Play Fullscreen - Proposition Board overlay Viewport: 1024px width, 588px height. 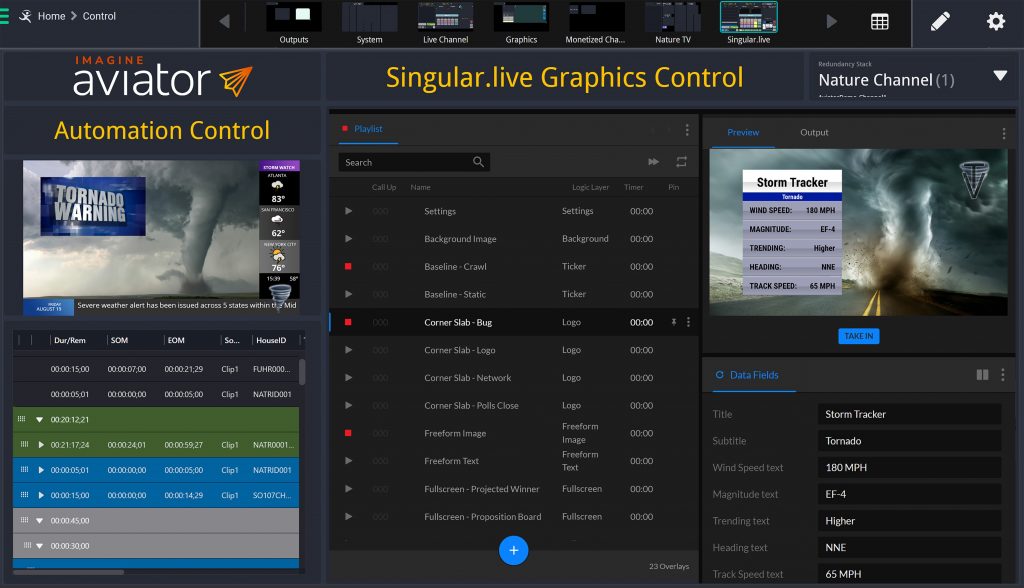(x=348, y=516)
